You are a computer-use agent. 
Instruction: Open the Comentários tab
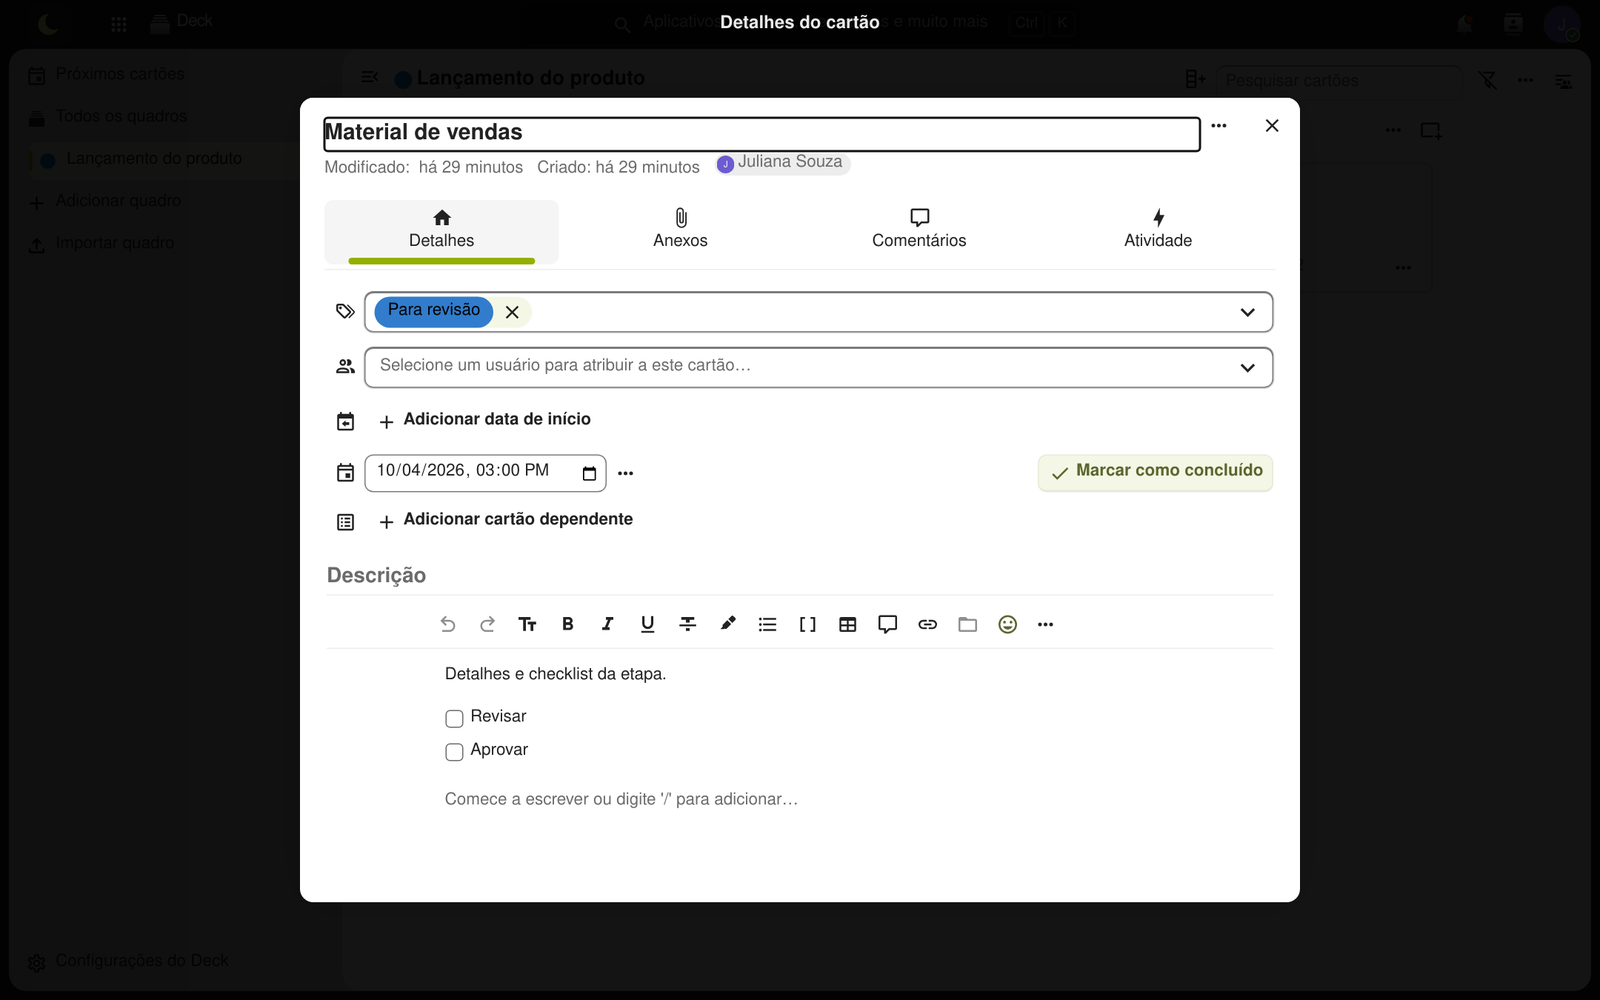click(x=919, y=231)
